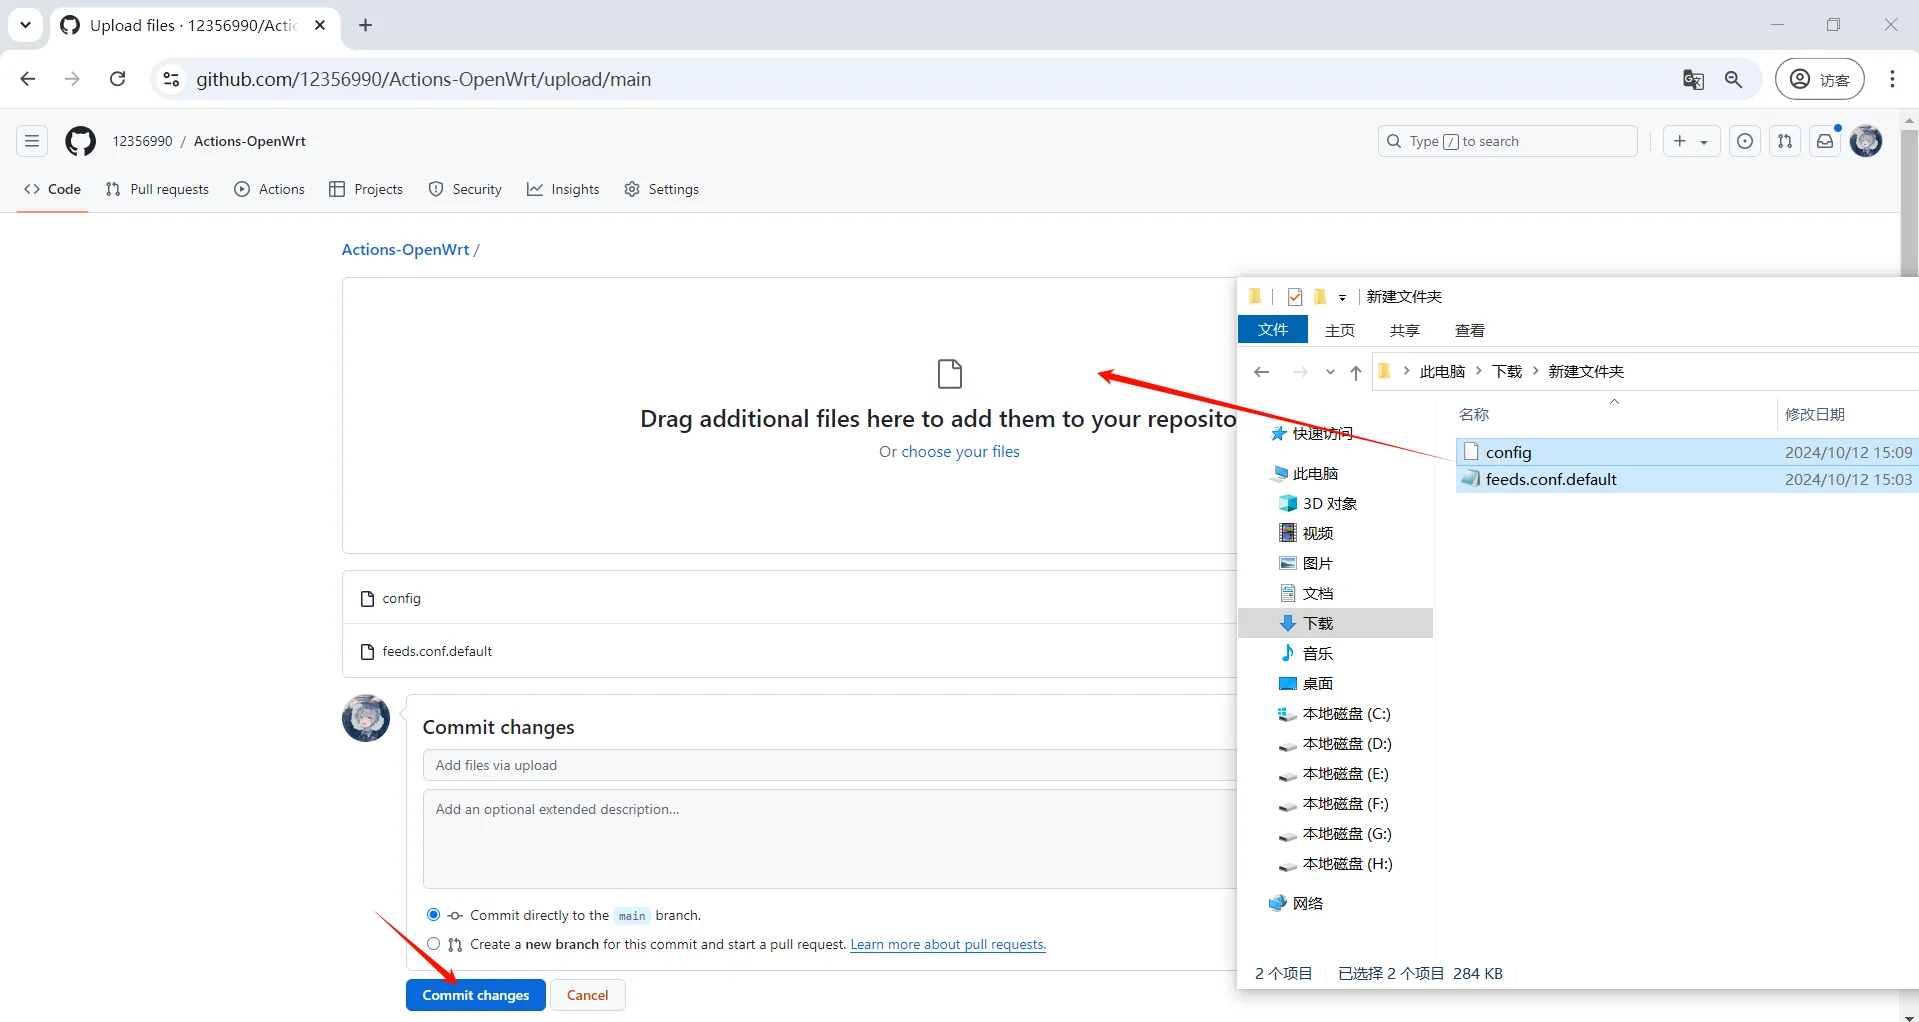Click the user avatar in header
Viewport: 1919px width, 1022px height.
(x=1866, y=141)
